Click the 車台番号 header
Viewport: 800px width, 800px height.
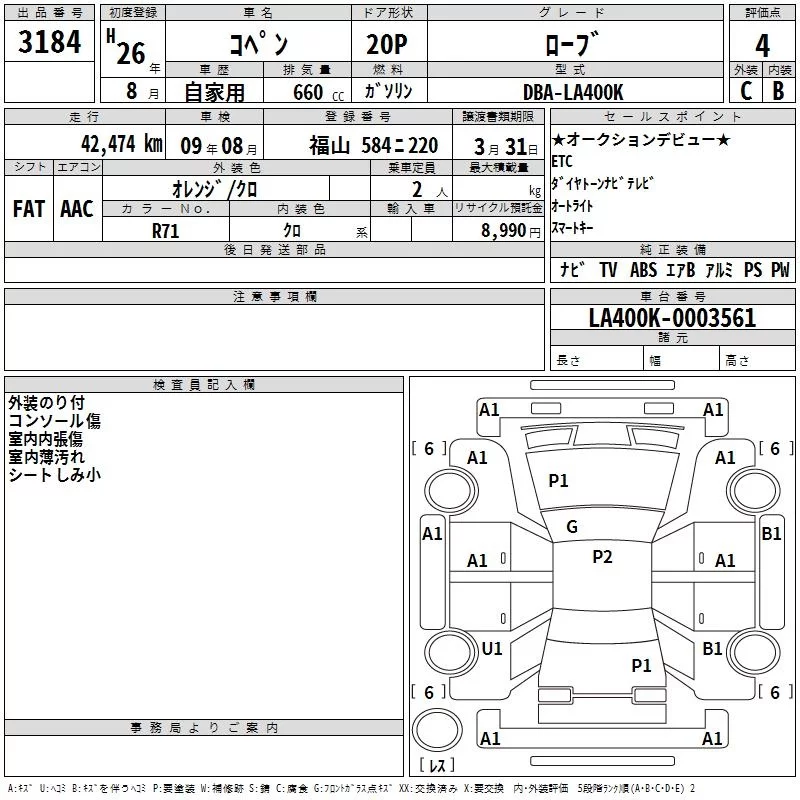click(x=672, y=296)
